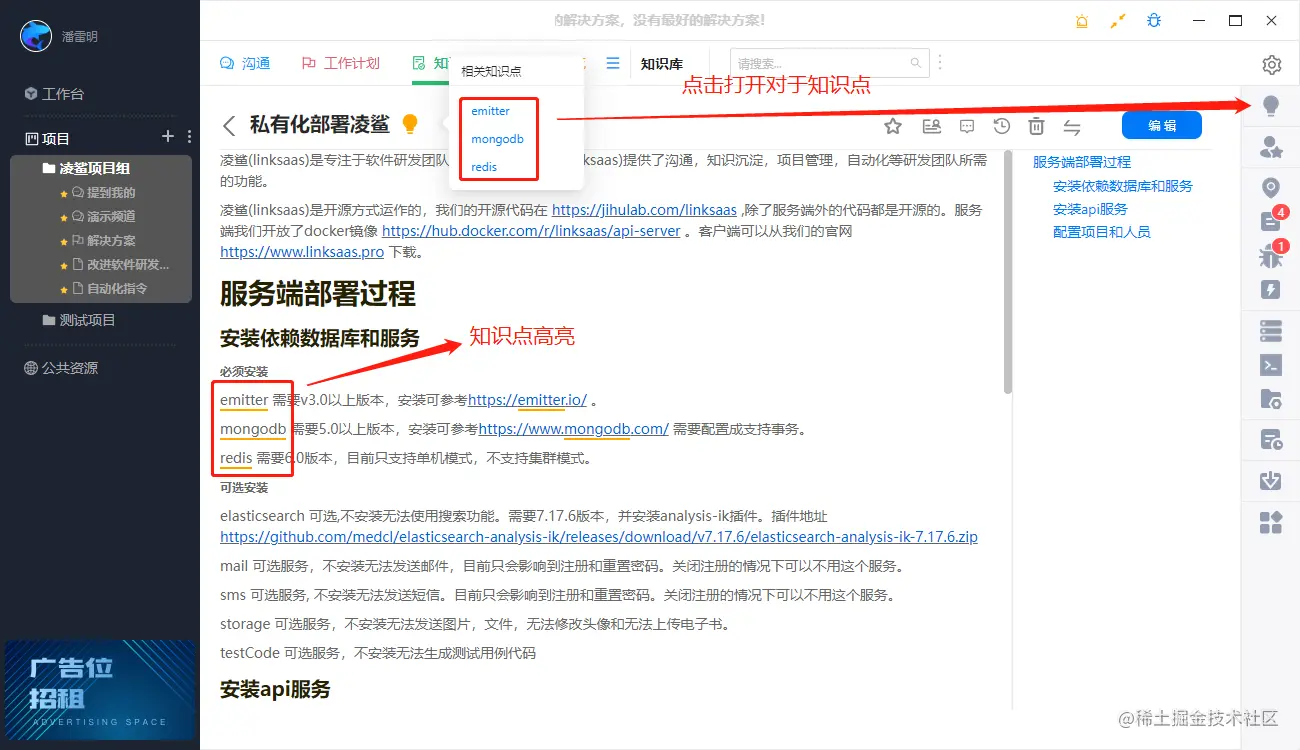Open the project more-options vertical dots
This screenshot has width=1300, height=750.
point(190,137)
